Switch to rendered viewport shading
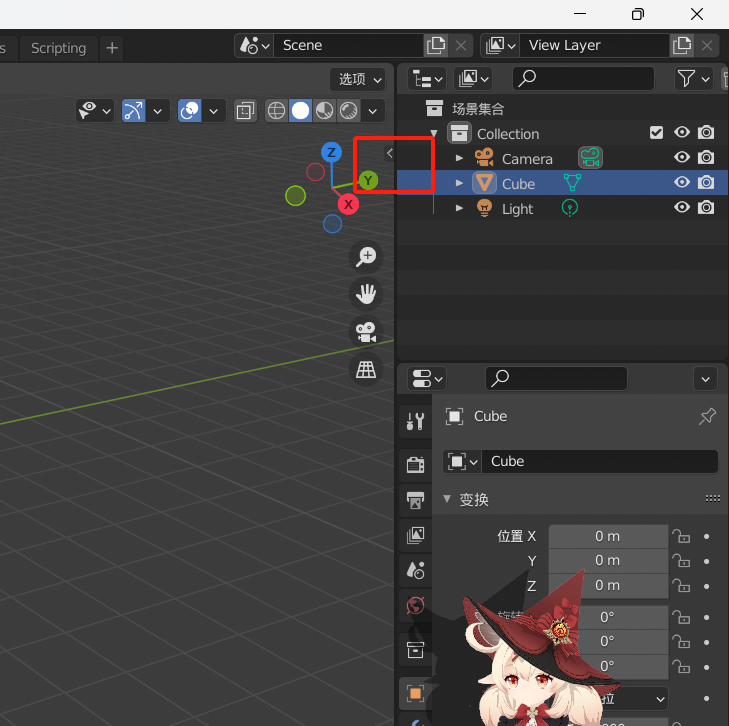 349,111
